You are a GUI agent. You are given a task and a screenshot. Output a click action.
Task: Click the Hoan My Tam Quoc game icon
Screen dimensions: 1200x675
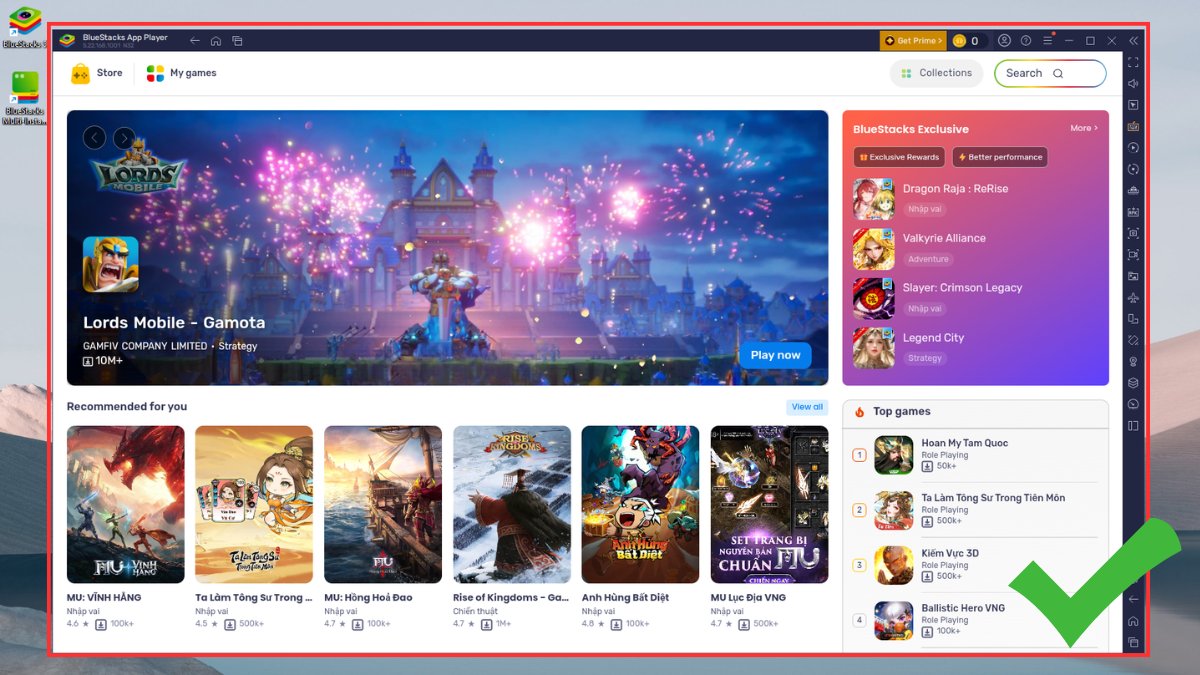coord(893,455)
